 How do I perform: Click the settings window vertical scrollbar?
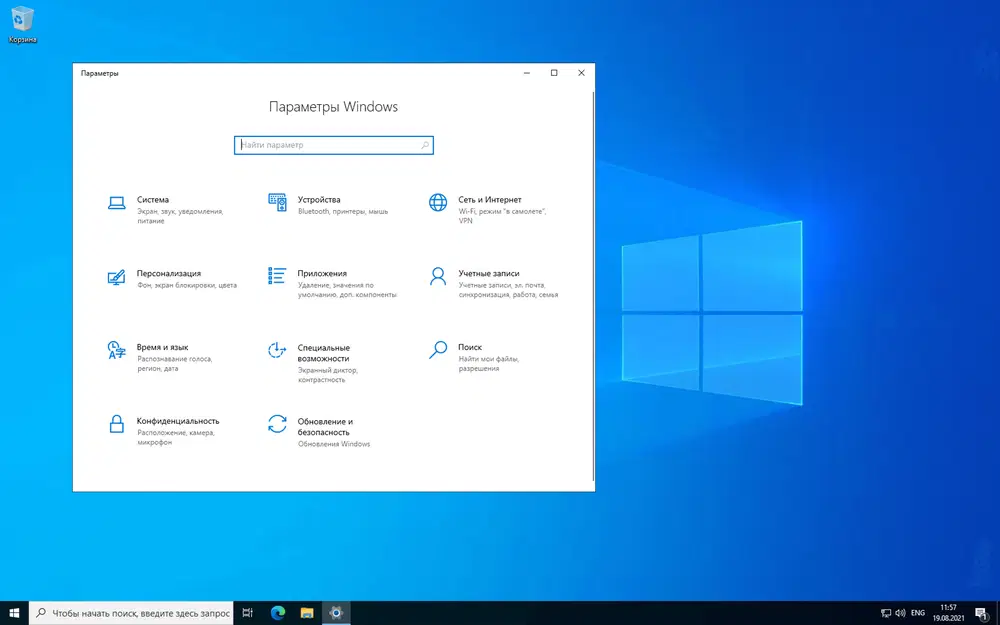point(593,287)
